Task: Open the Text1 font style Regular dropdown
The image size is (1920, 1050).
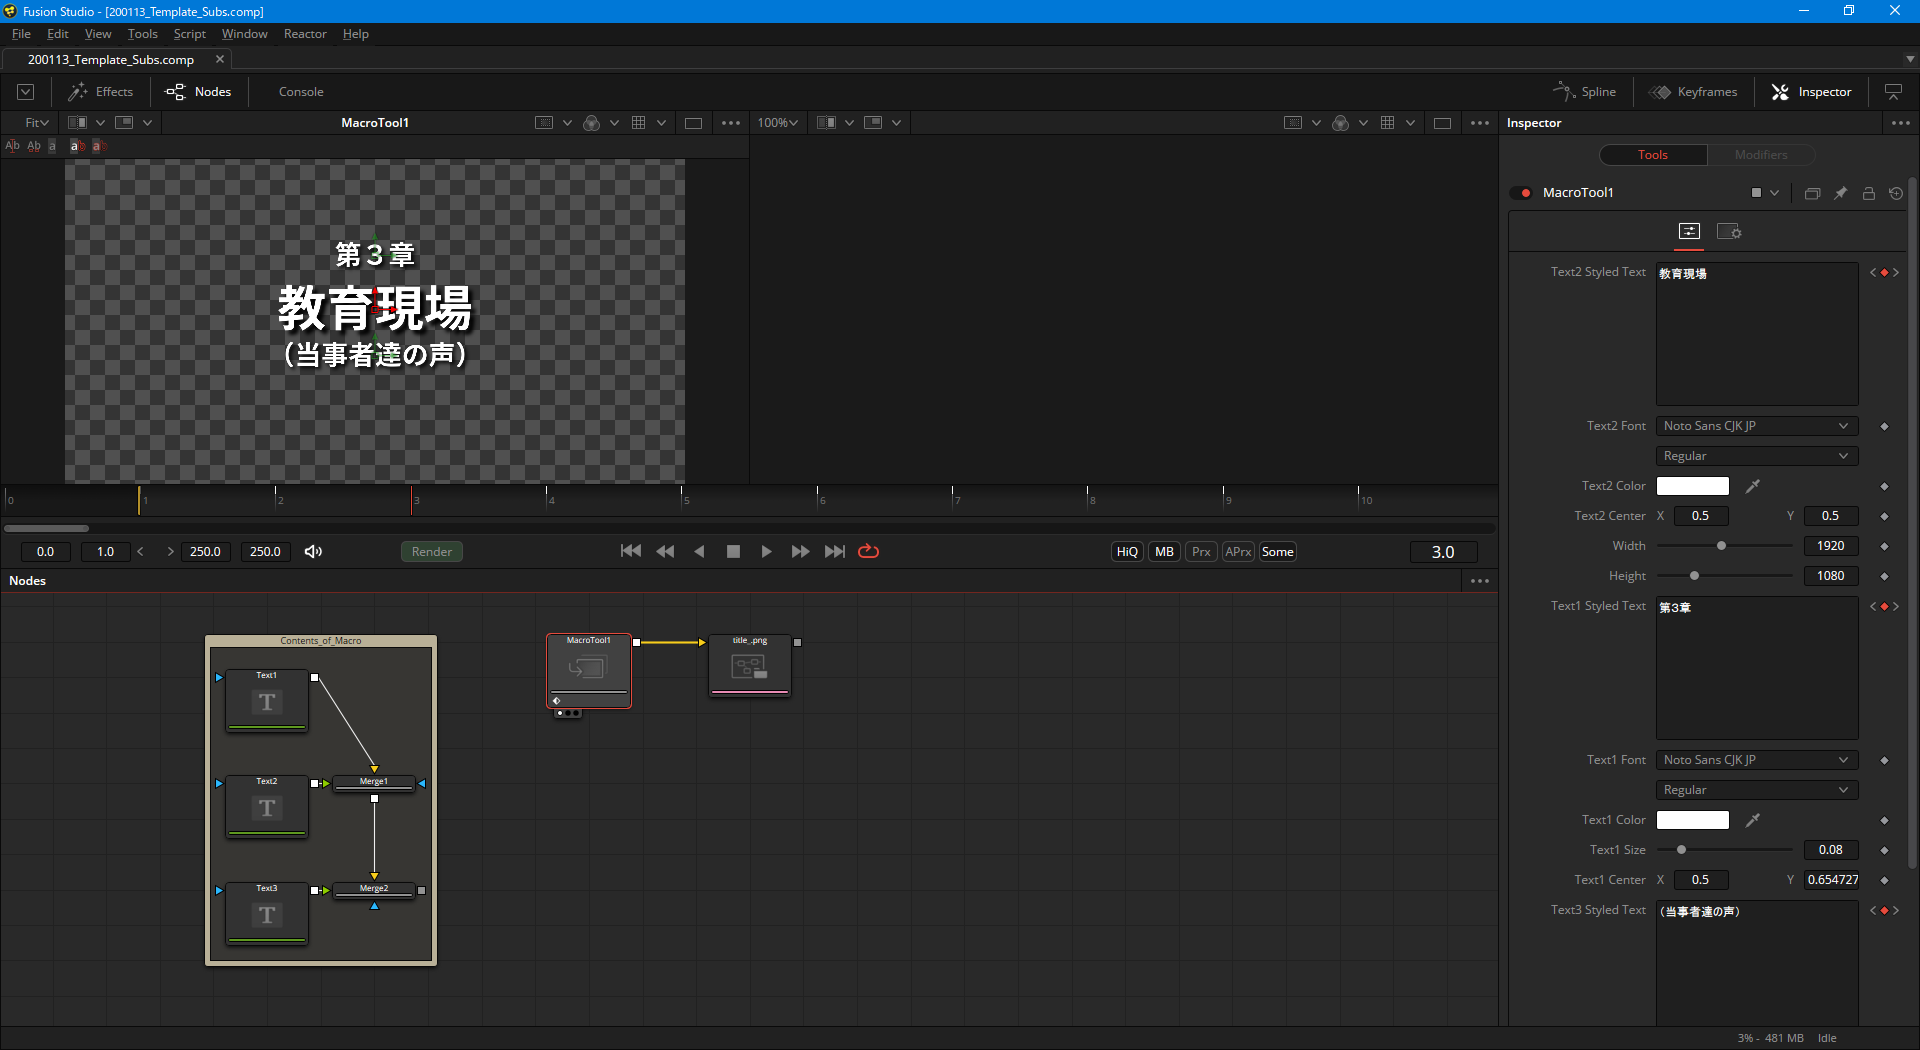Action: click(x=1757, y=790)
